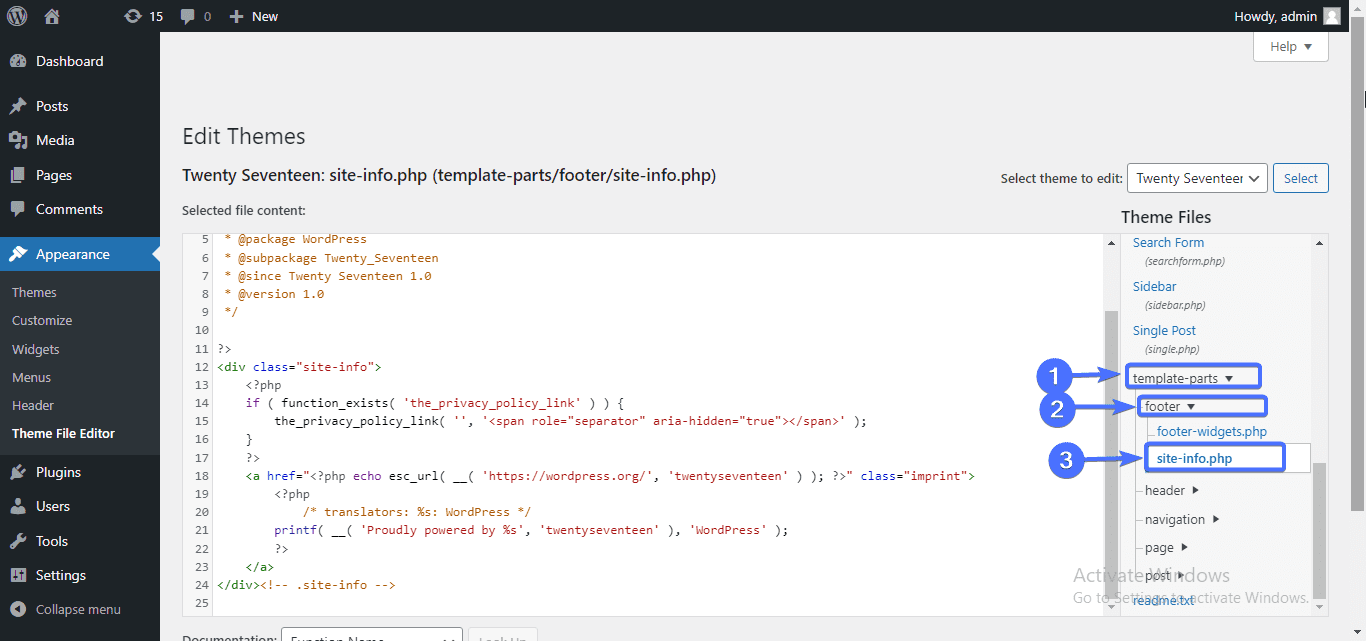Click the Media library icon
Screen dimensions: 1366x641
[18, 140]
